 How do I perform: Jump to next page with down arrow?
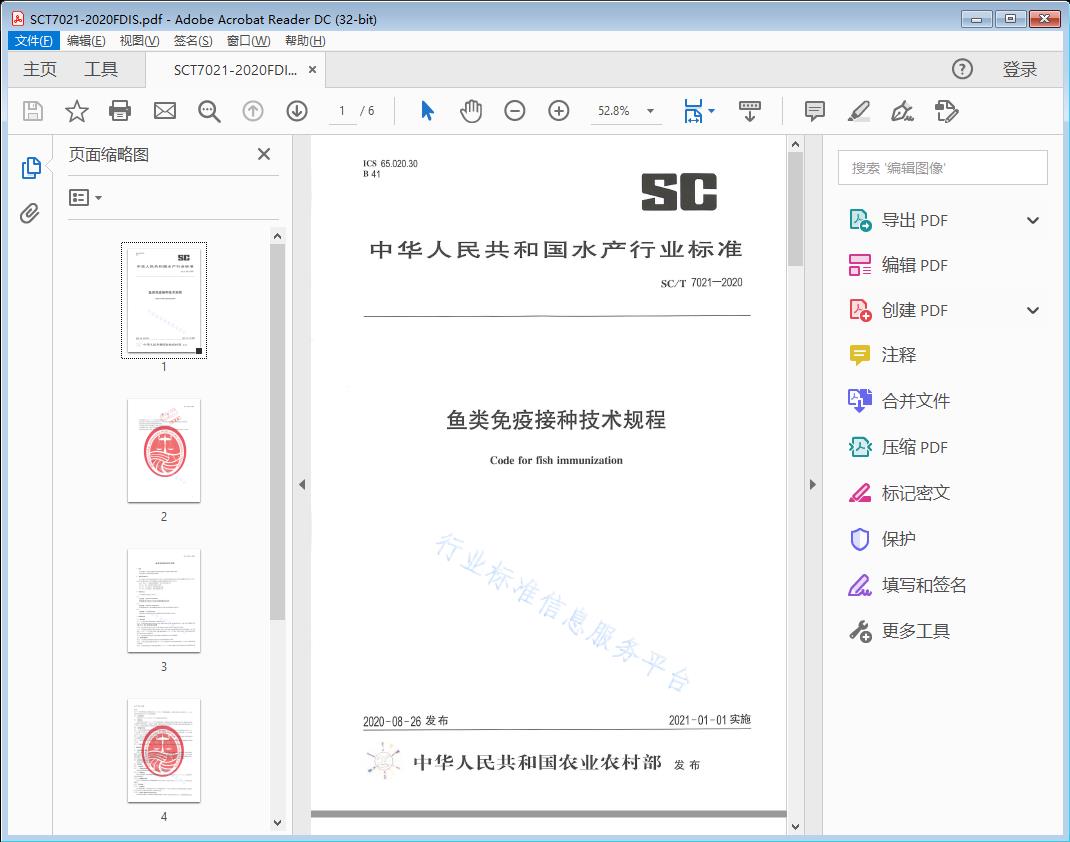tap(297, 111)
